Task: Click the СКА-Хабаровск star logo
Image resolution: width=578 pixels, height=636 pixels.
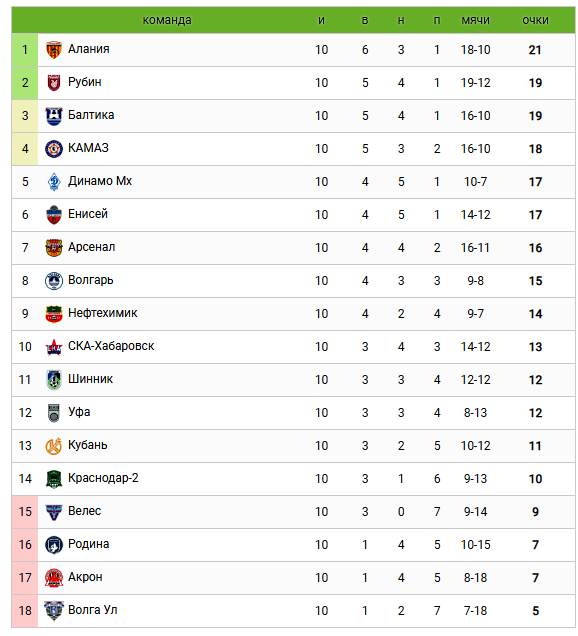Action: pyautogui.click(x=54, y=347)
